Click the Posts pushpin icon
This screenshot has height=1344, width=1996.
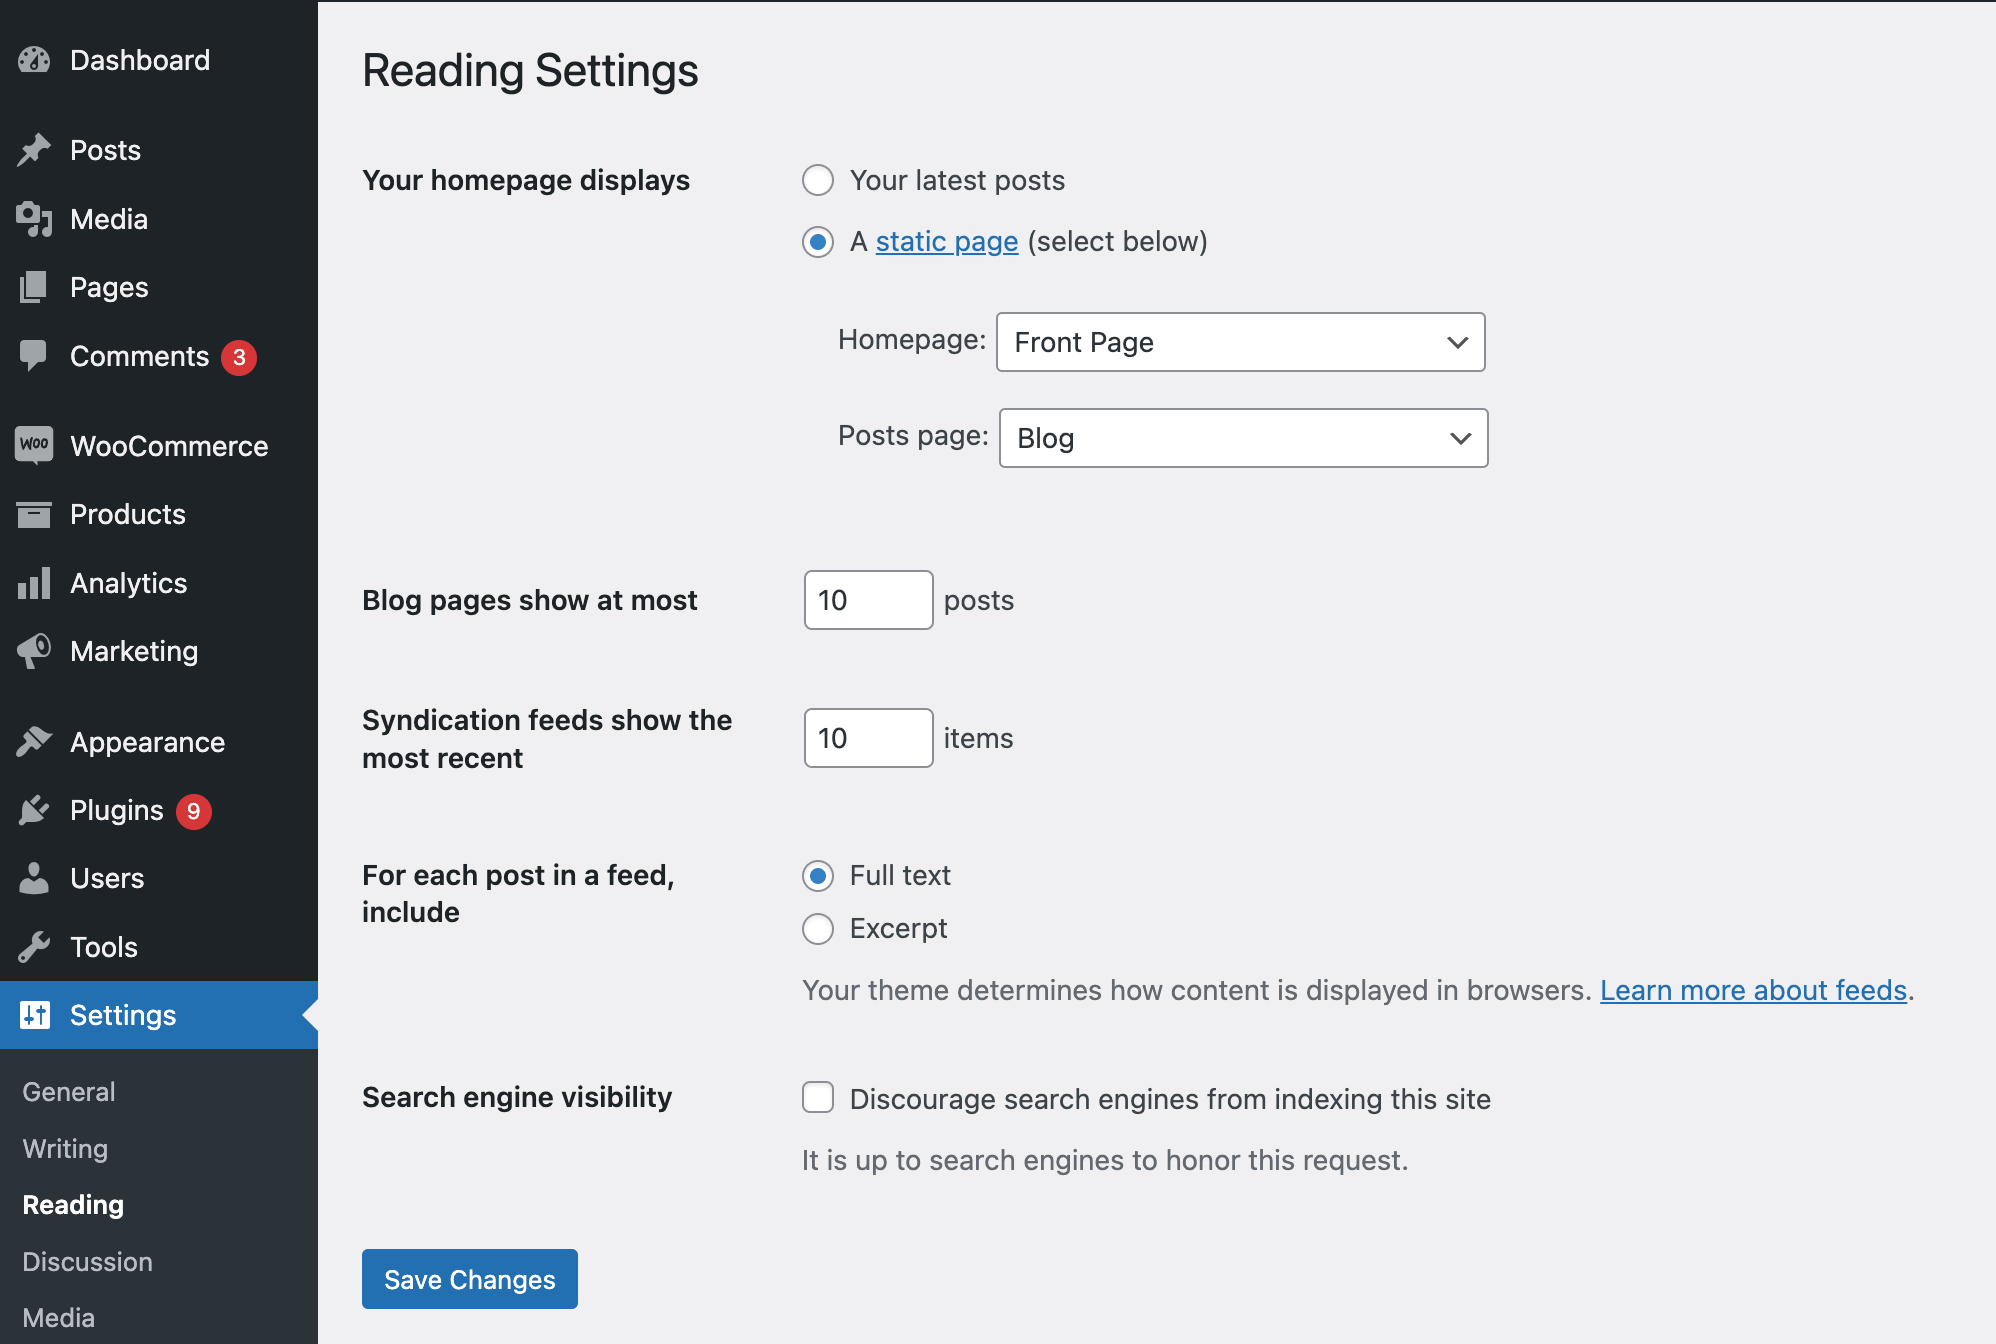point(34,150)
